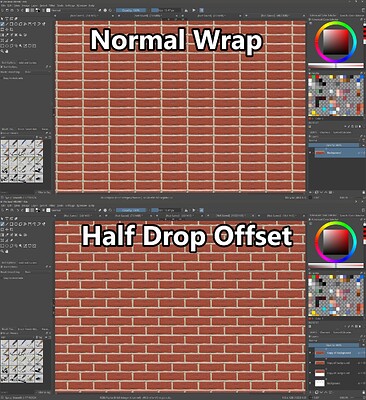This screenshot has width=366, height=400.
Task: Select Transform tool in top window toolbox
Action: (x=2, y=29)
